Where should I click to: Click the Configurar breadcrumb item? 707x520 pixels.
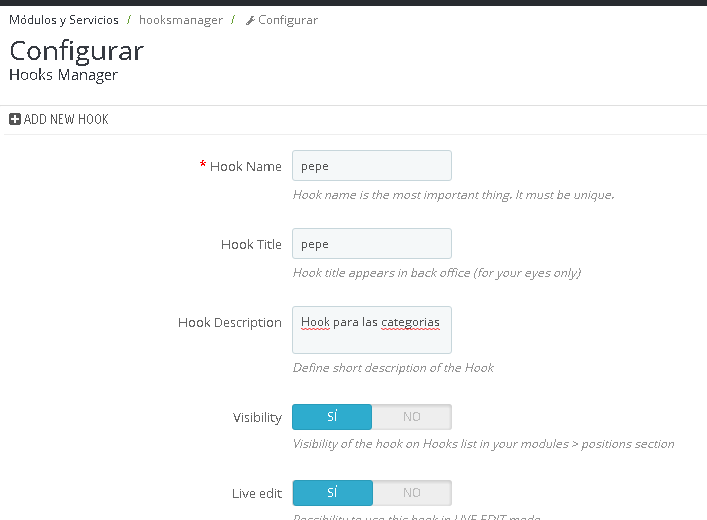coord(288,20)
